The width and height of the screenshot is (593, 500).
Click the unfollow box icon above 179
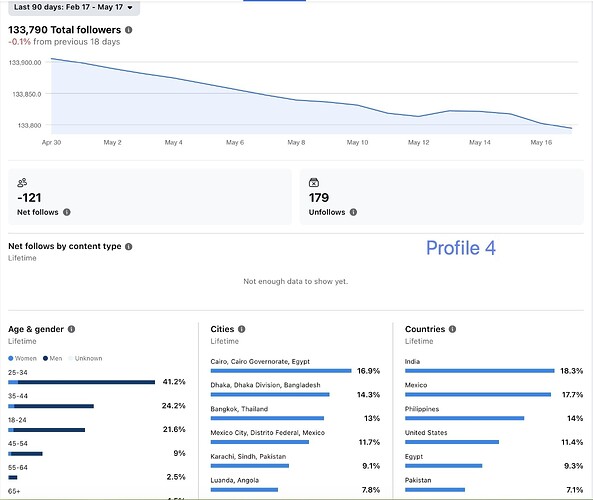click(x=314, y=183)
